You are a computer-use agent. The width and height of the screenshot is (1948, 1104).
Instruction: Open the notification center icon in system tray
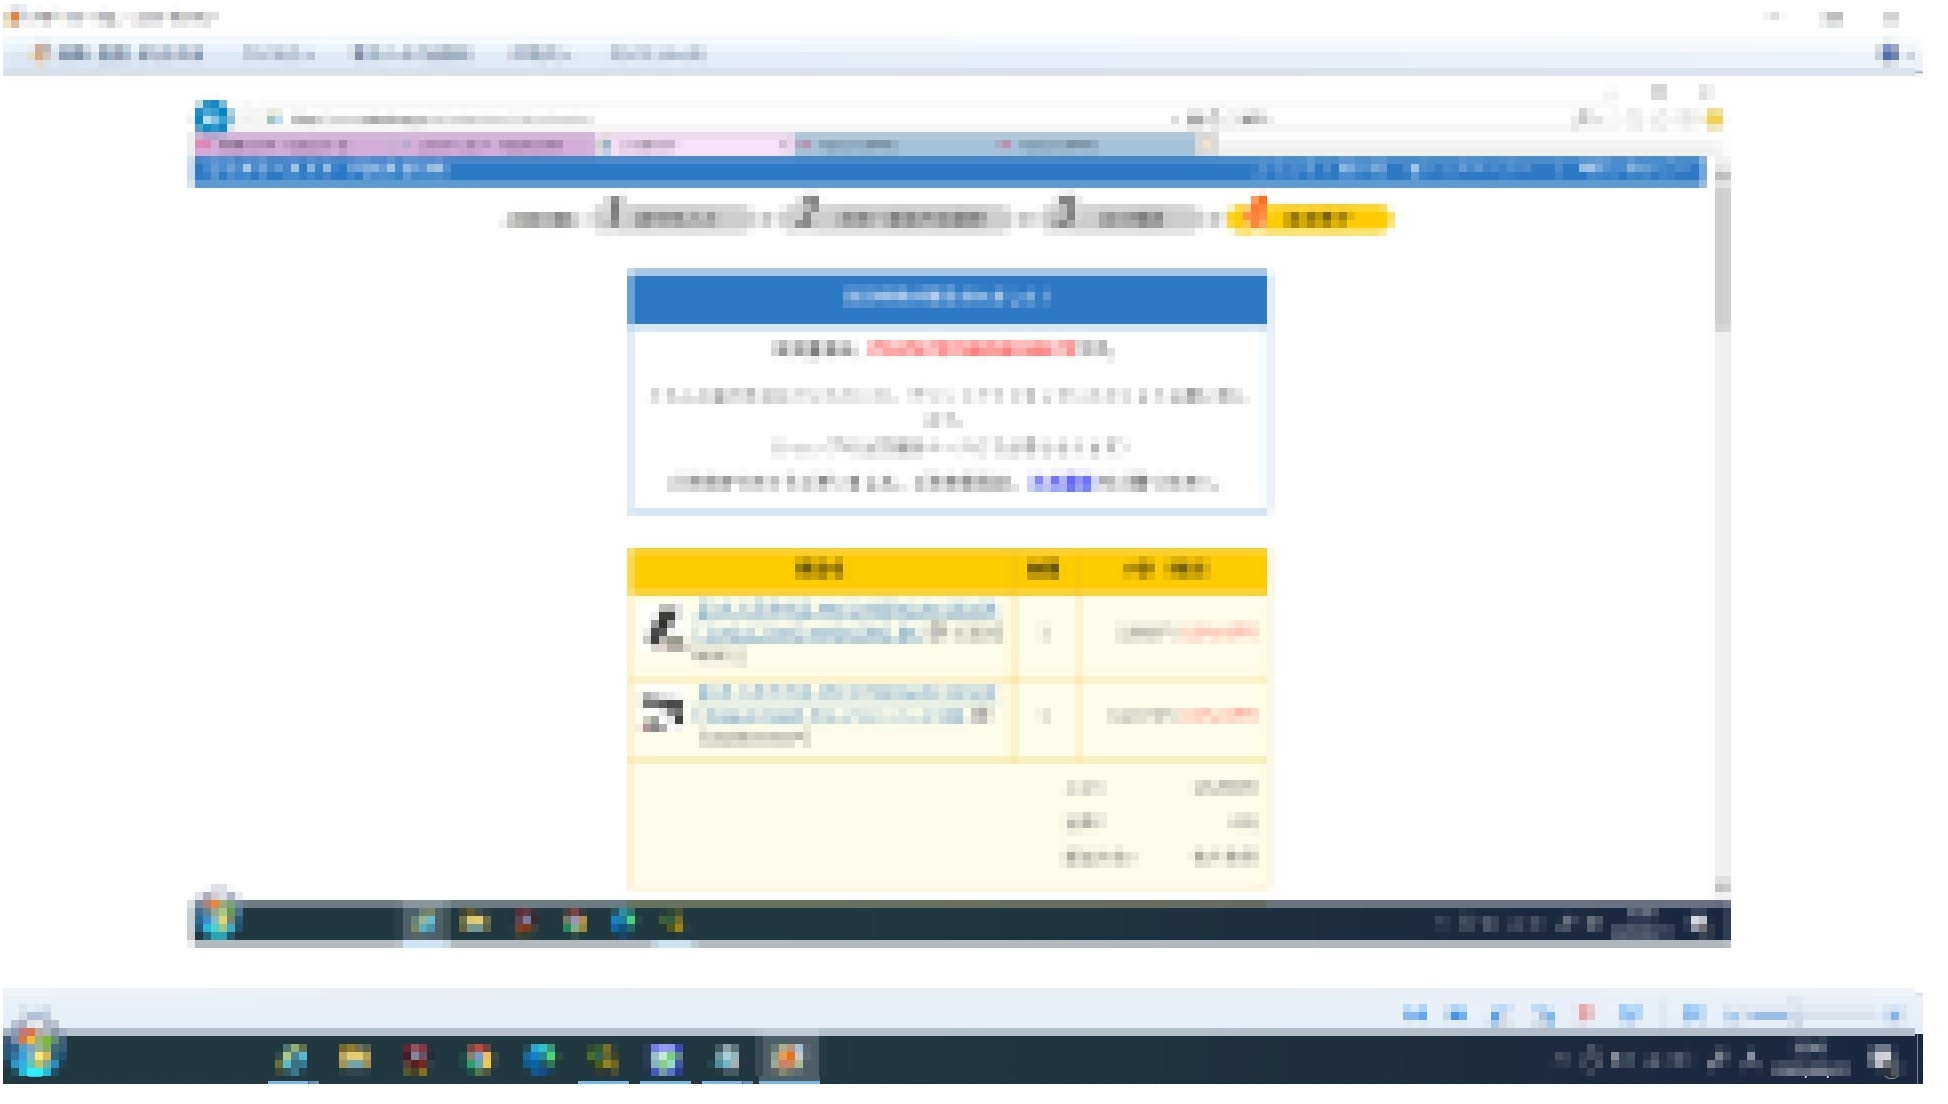click(1882, 1059)
